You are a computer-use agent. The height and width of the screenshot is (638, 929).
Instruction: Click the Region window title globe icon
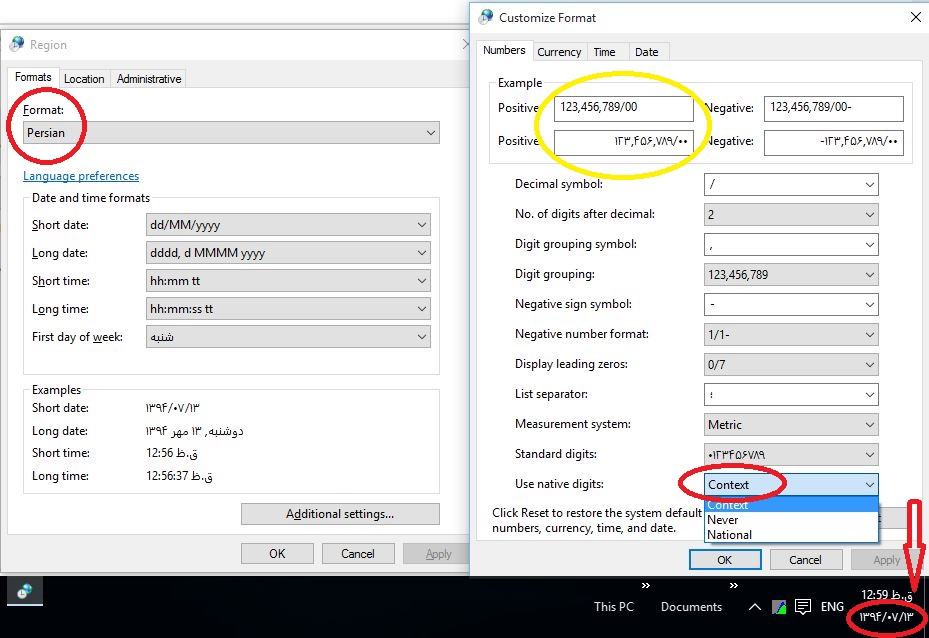click(17, 44)
